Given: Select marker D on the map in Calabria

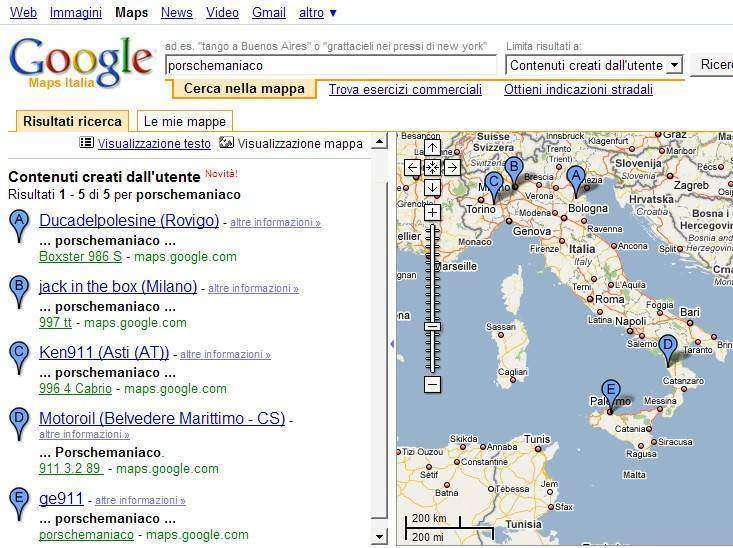Looking at the screenshot, I should click(668, 348).
